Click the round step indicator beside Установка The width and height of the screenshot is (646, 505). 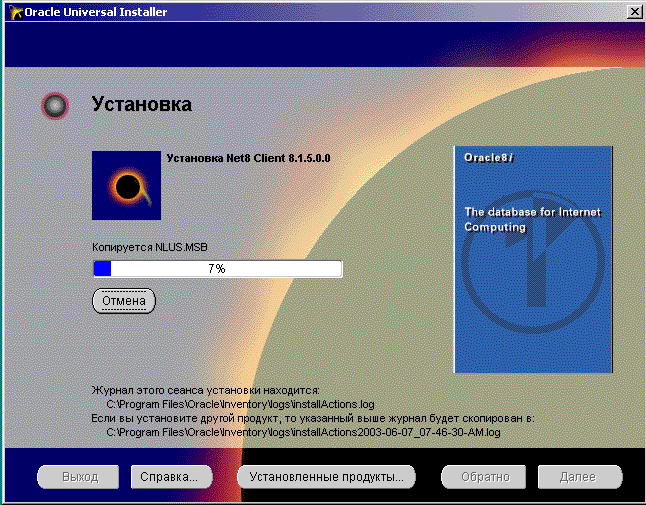55,106
